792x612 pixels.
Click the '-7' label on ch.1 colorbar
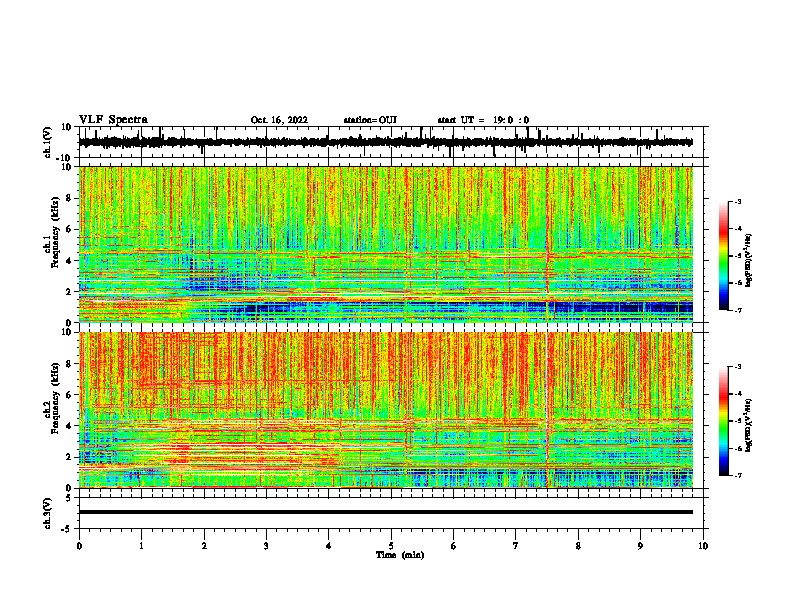click(738, 310)
